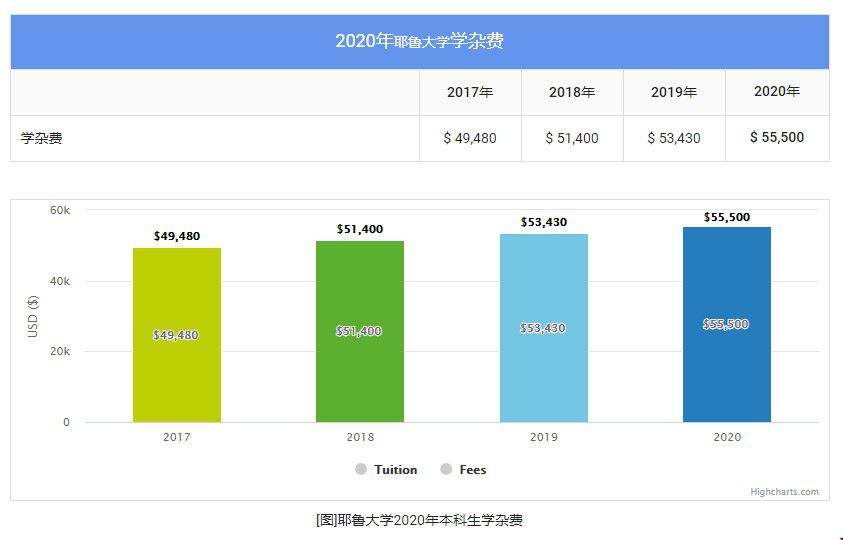
Task: Toggle the Fees legend item
Action: 463,470
